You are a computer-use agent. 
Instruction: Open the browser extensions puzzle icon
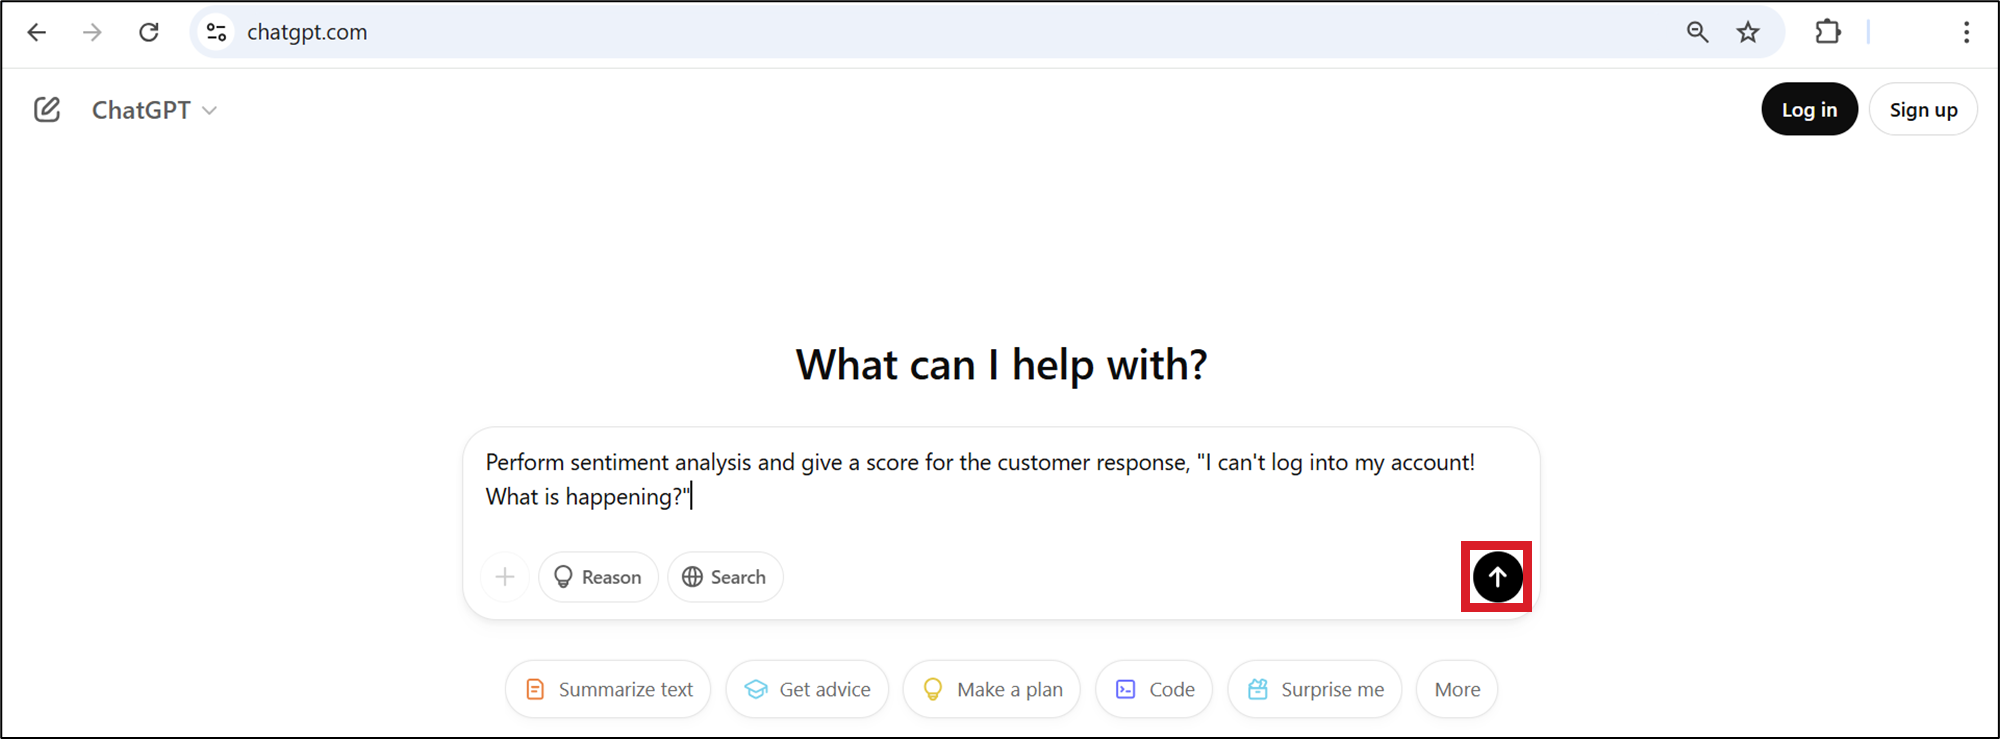[x=1828, y=32]
